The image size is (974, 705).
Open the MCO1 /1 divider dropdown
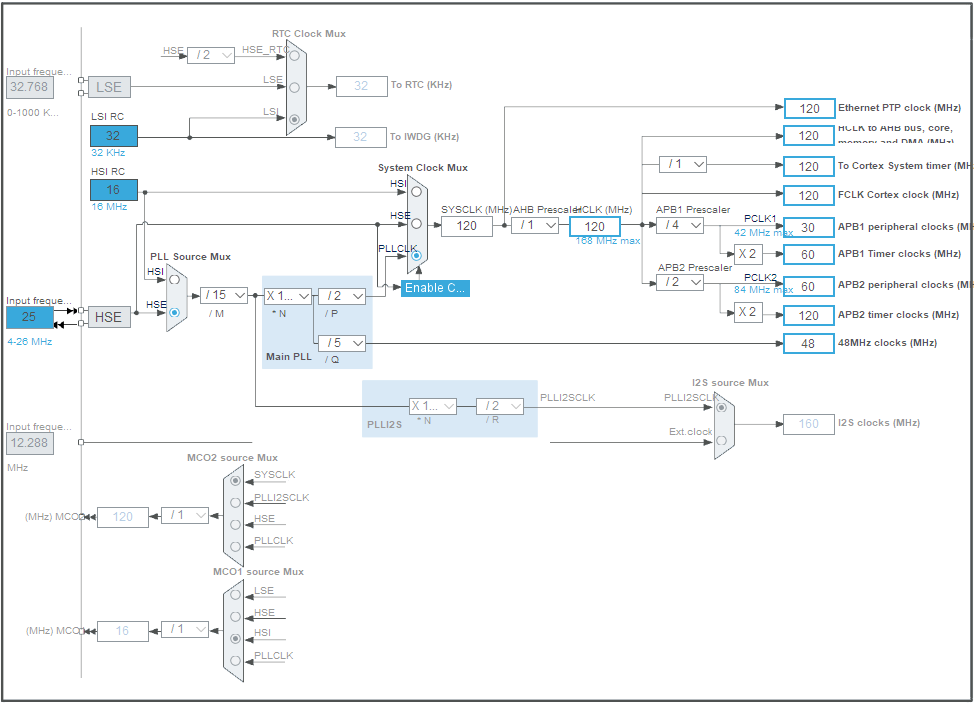[x=184, y=629]
